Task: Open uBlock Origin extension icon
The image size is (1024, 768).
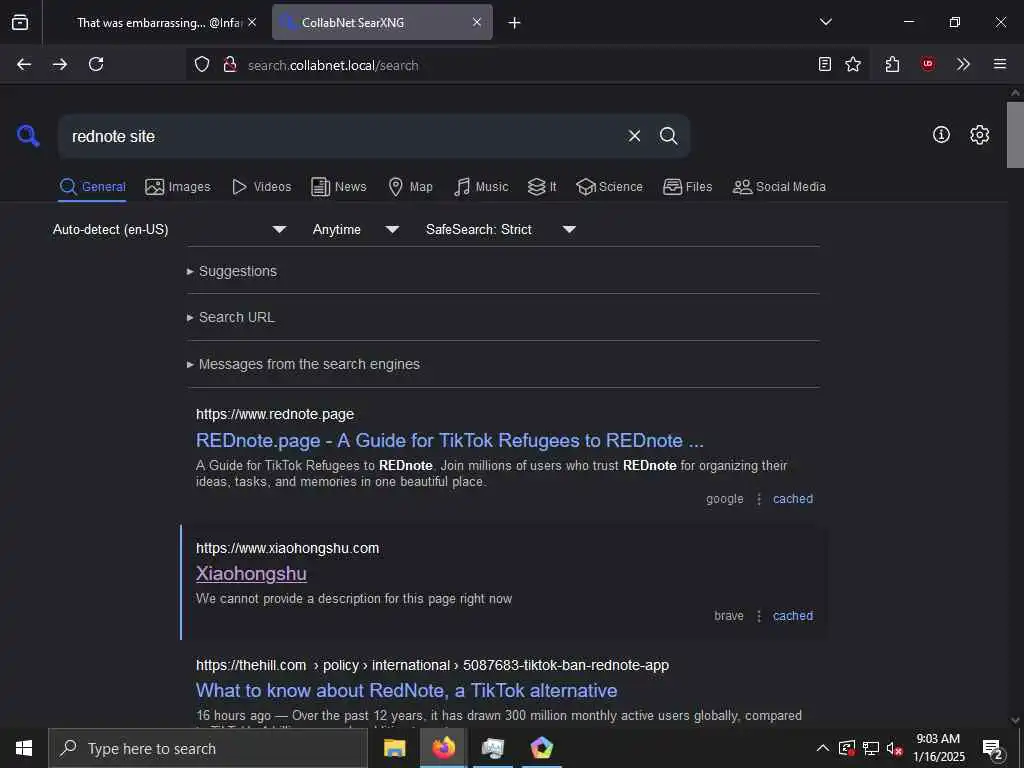Action: pyautogui.click(x=927, y=64)
